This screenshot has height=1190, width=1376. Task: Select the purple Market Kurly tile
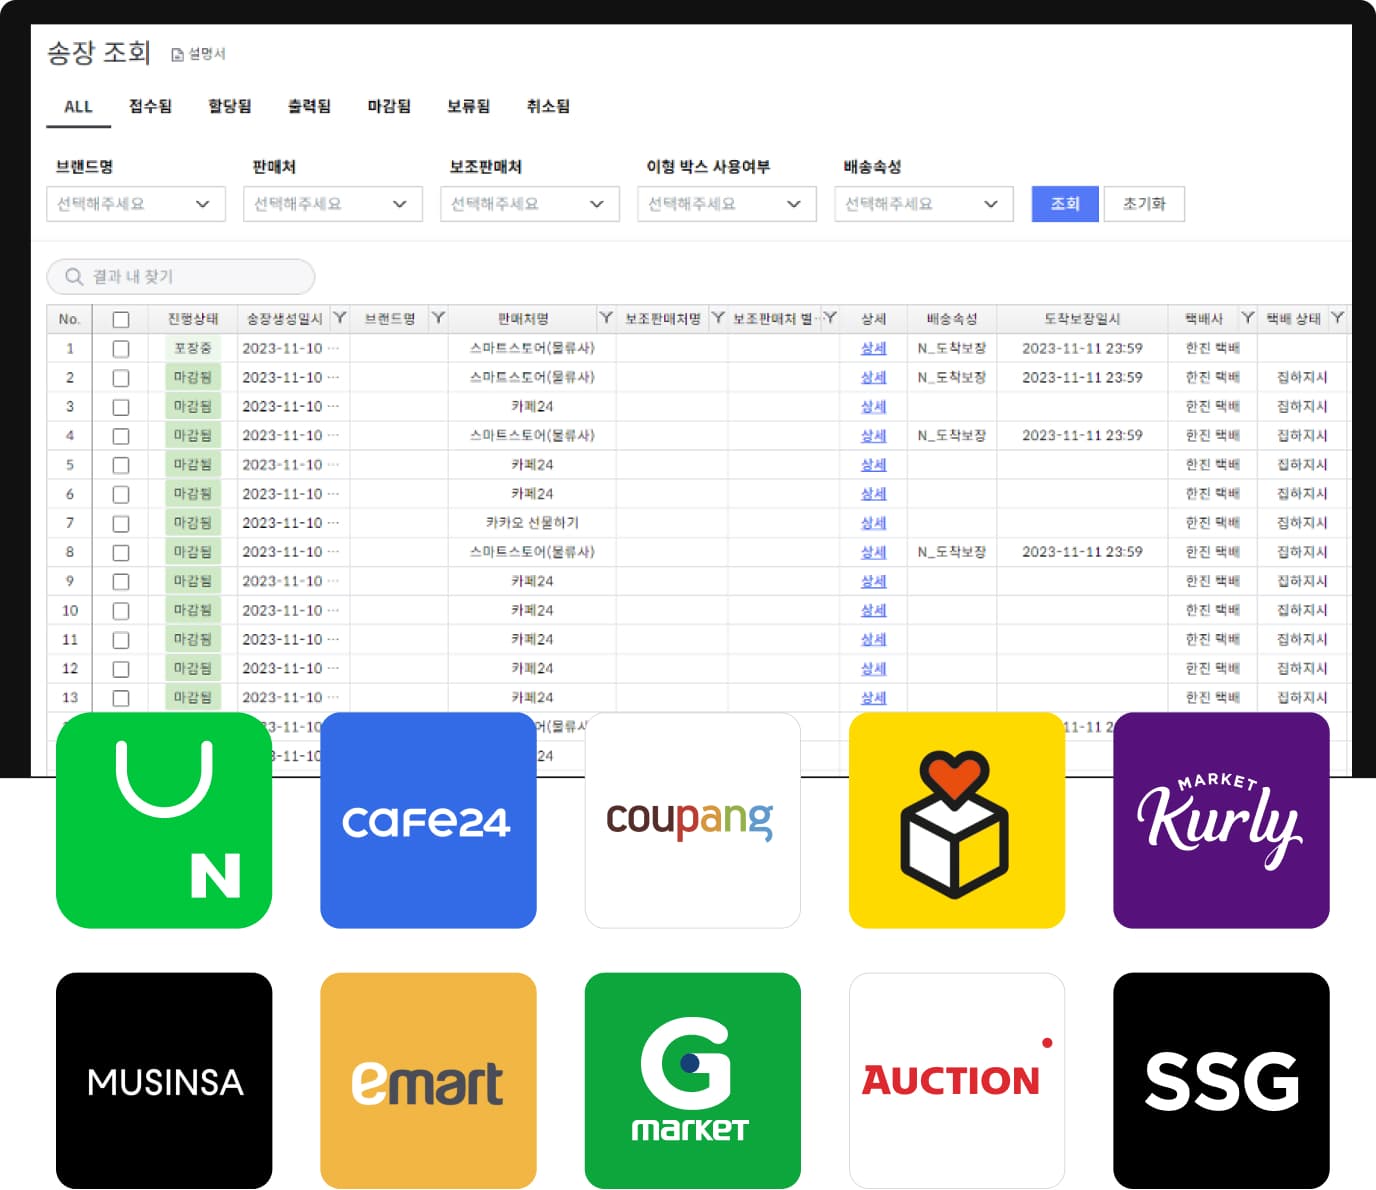[x=1221, y=820]
